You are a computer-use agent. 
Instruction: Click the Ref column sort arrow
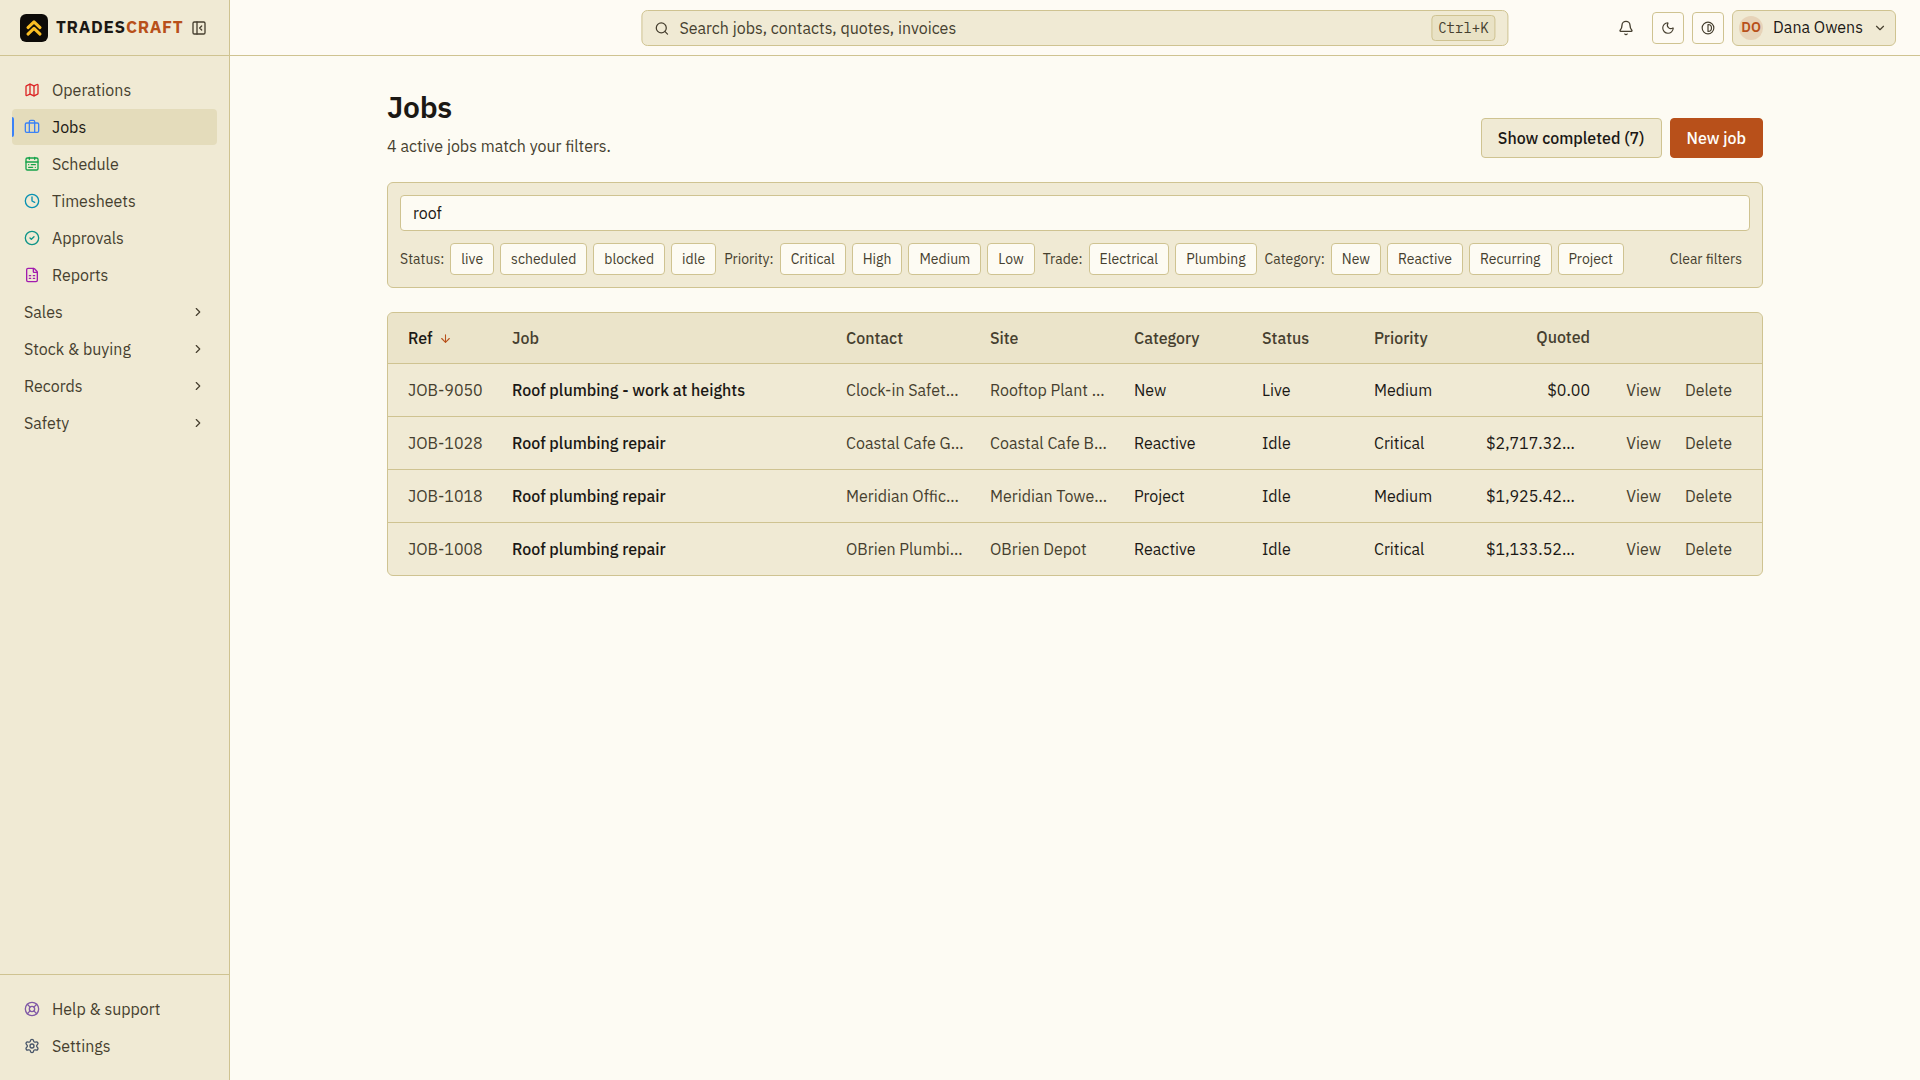point(446,339)
